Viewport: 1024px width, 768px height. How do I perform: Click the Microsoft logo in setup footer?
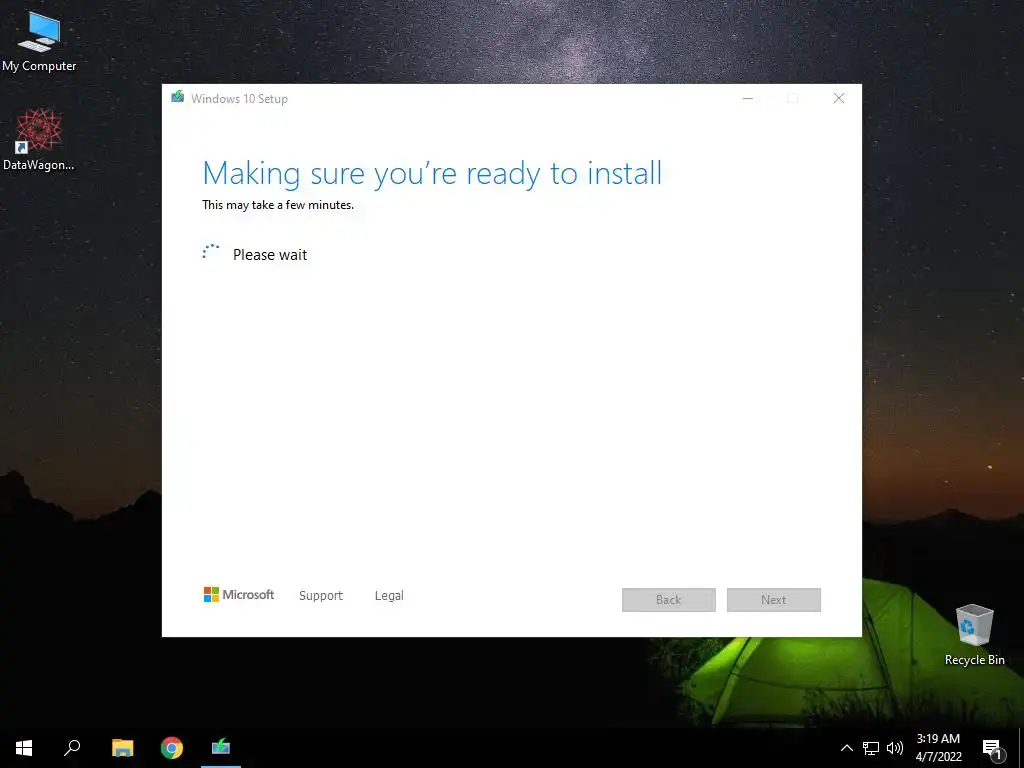pyautogui.click(x=239, y=594)
